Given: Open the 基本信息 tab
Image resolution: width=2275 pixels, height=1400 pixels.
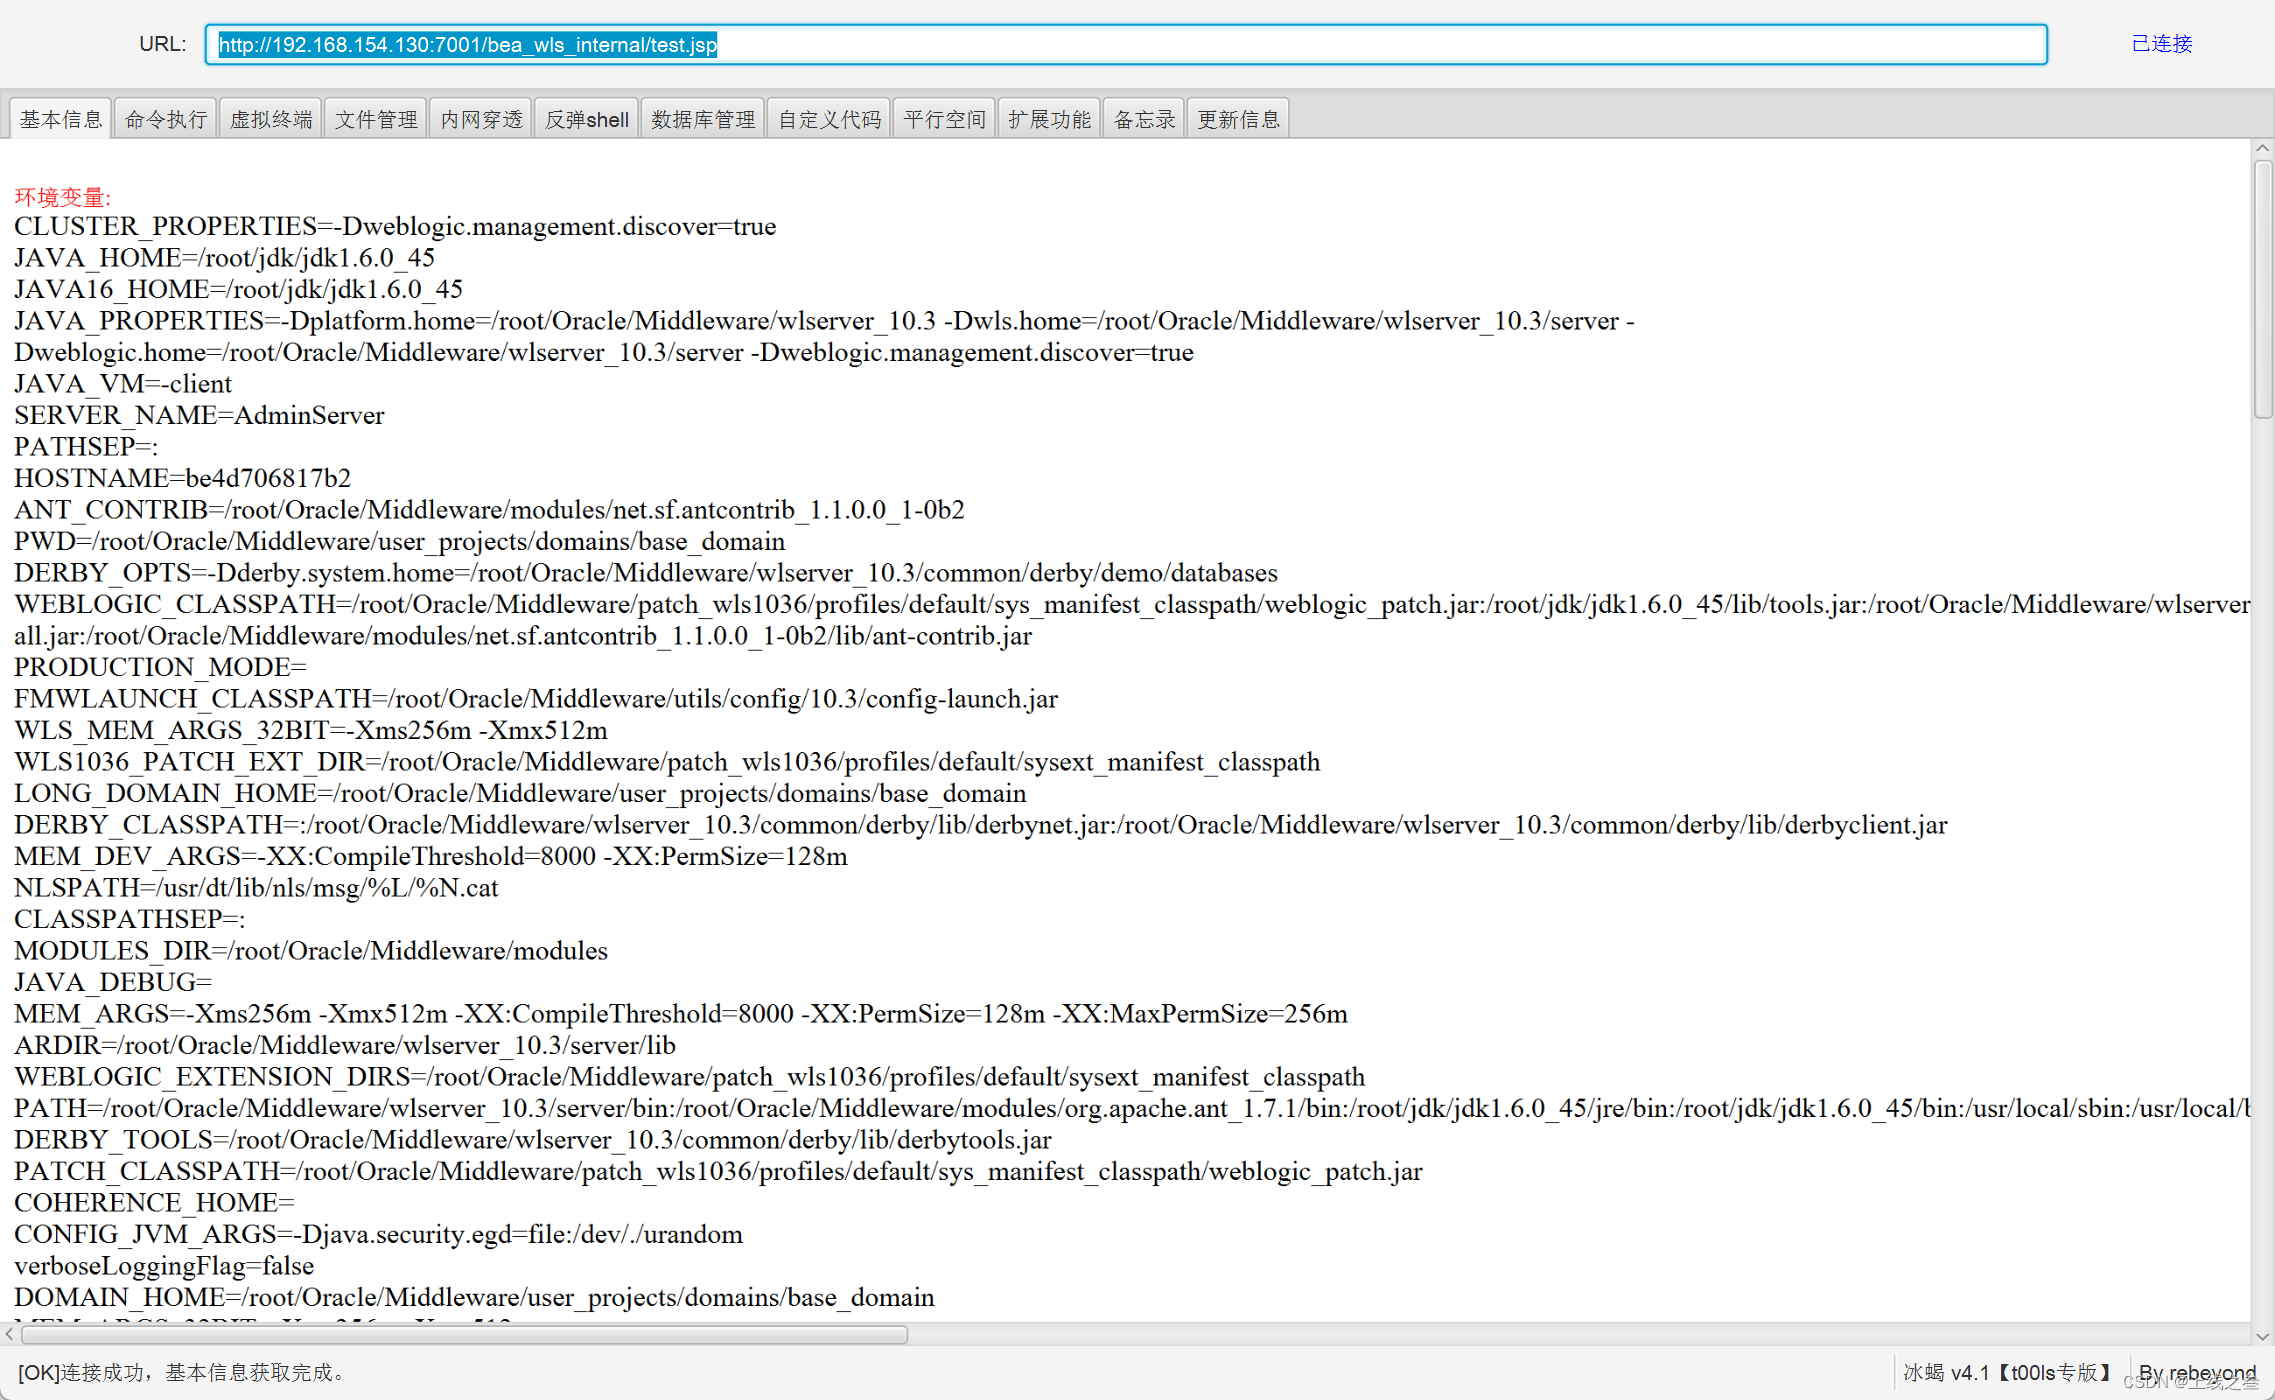Looking at the screenshot, I should point(61,120).
